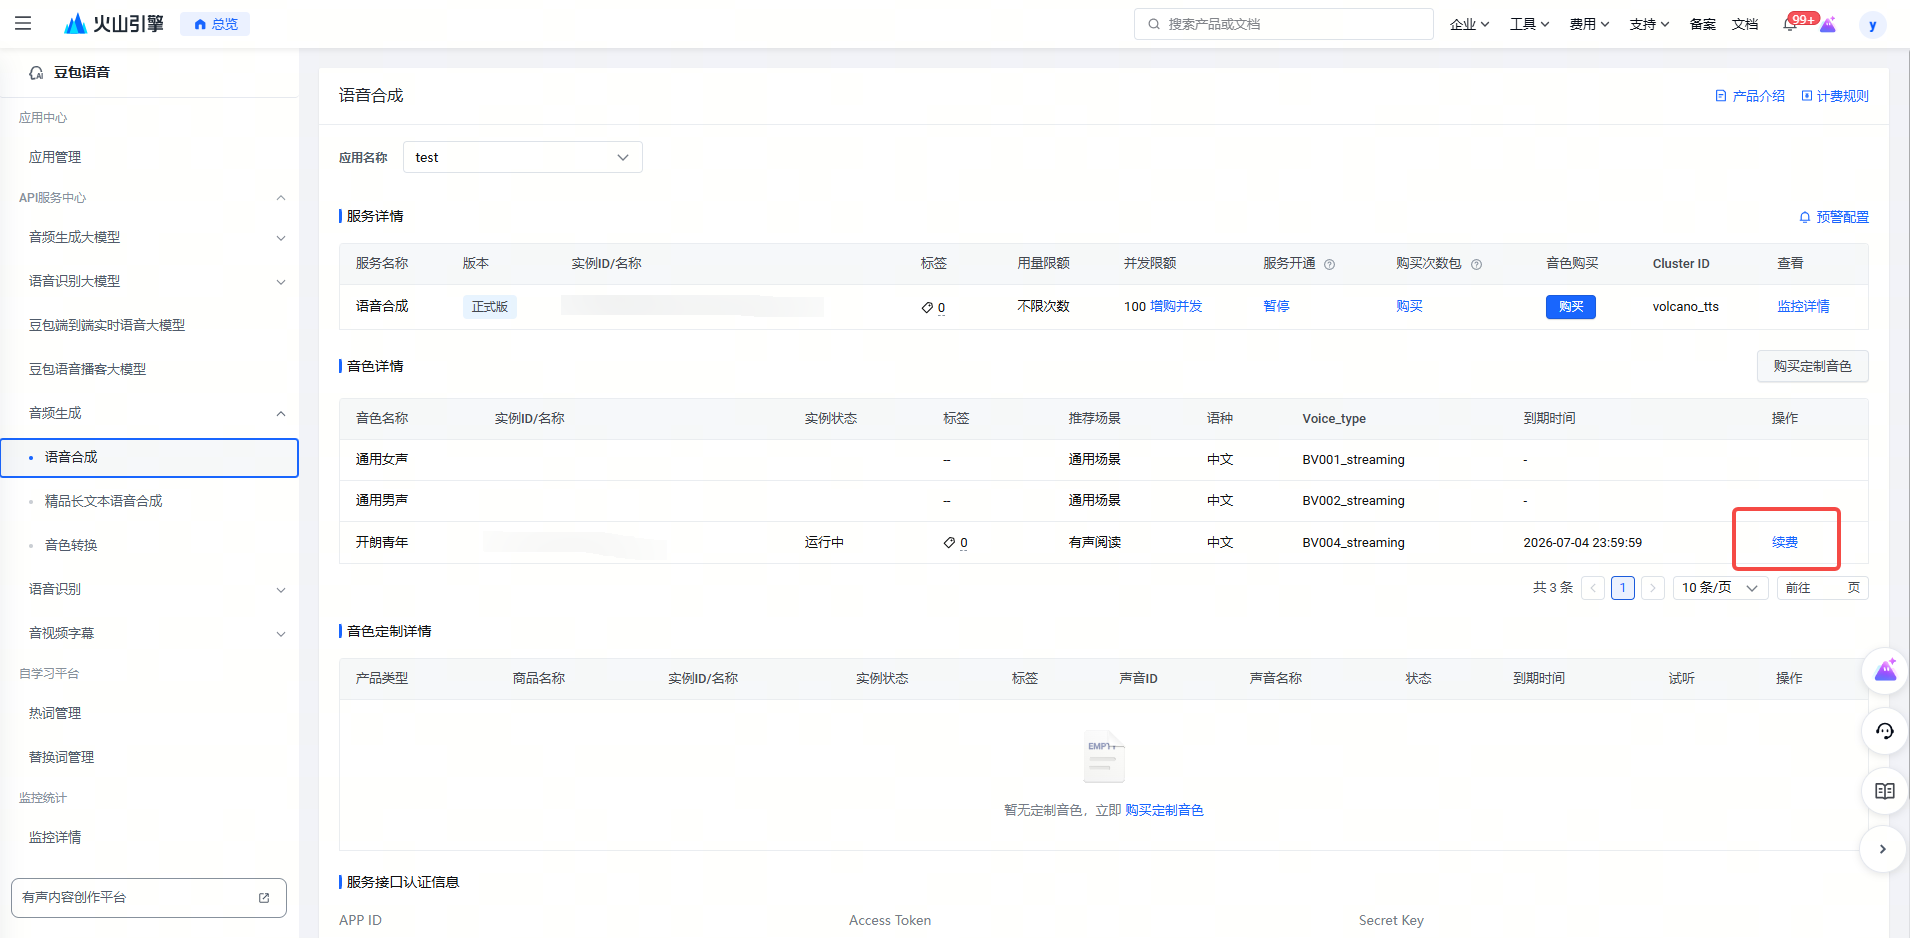Viewport: 1910px width, 938px height.
Task: Click the user avatar icon
Action: 1872,25
